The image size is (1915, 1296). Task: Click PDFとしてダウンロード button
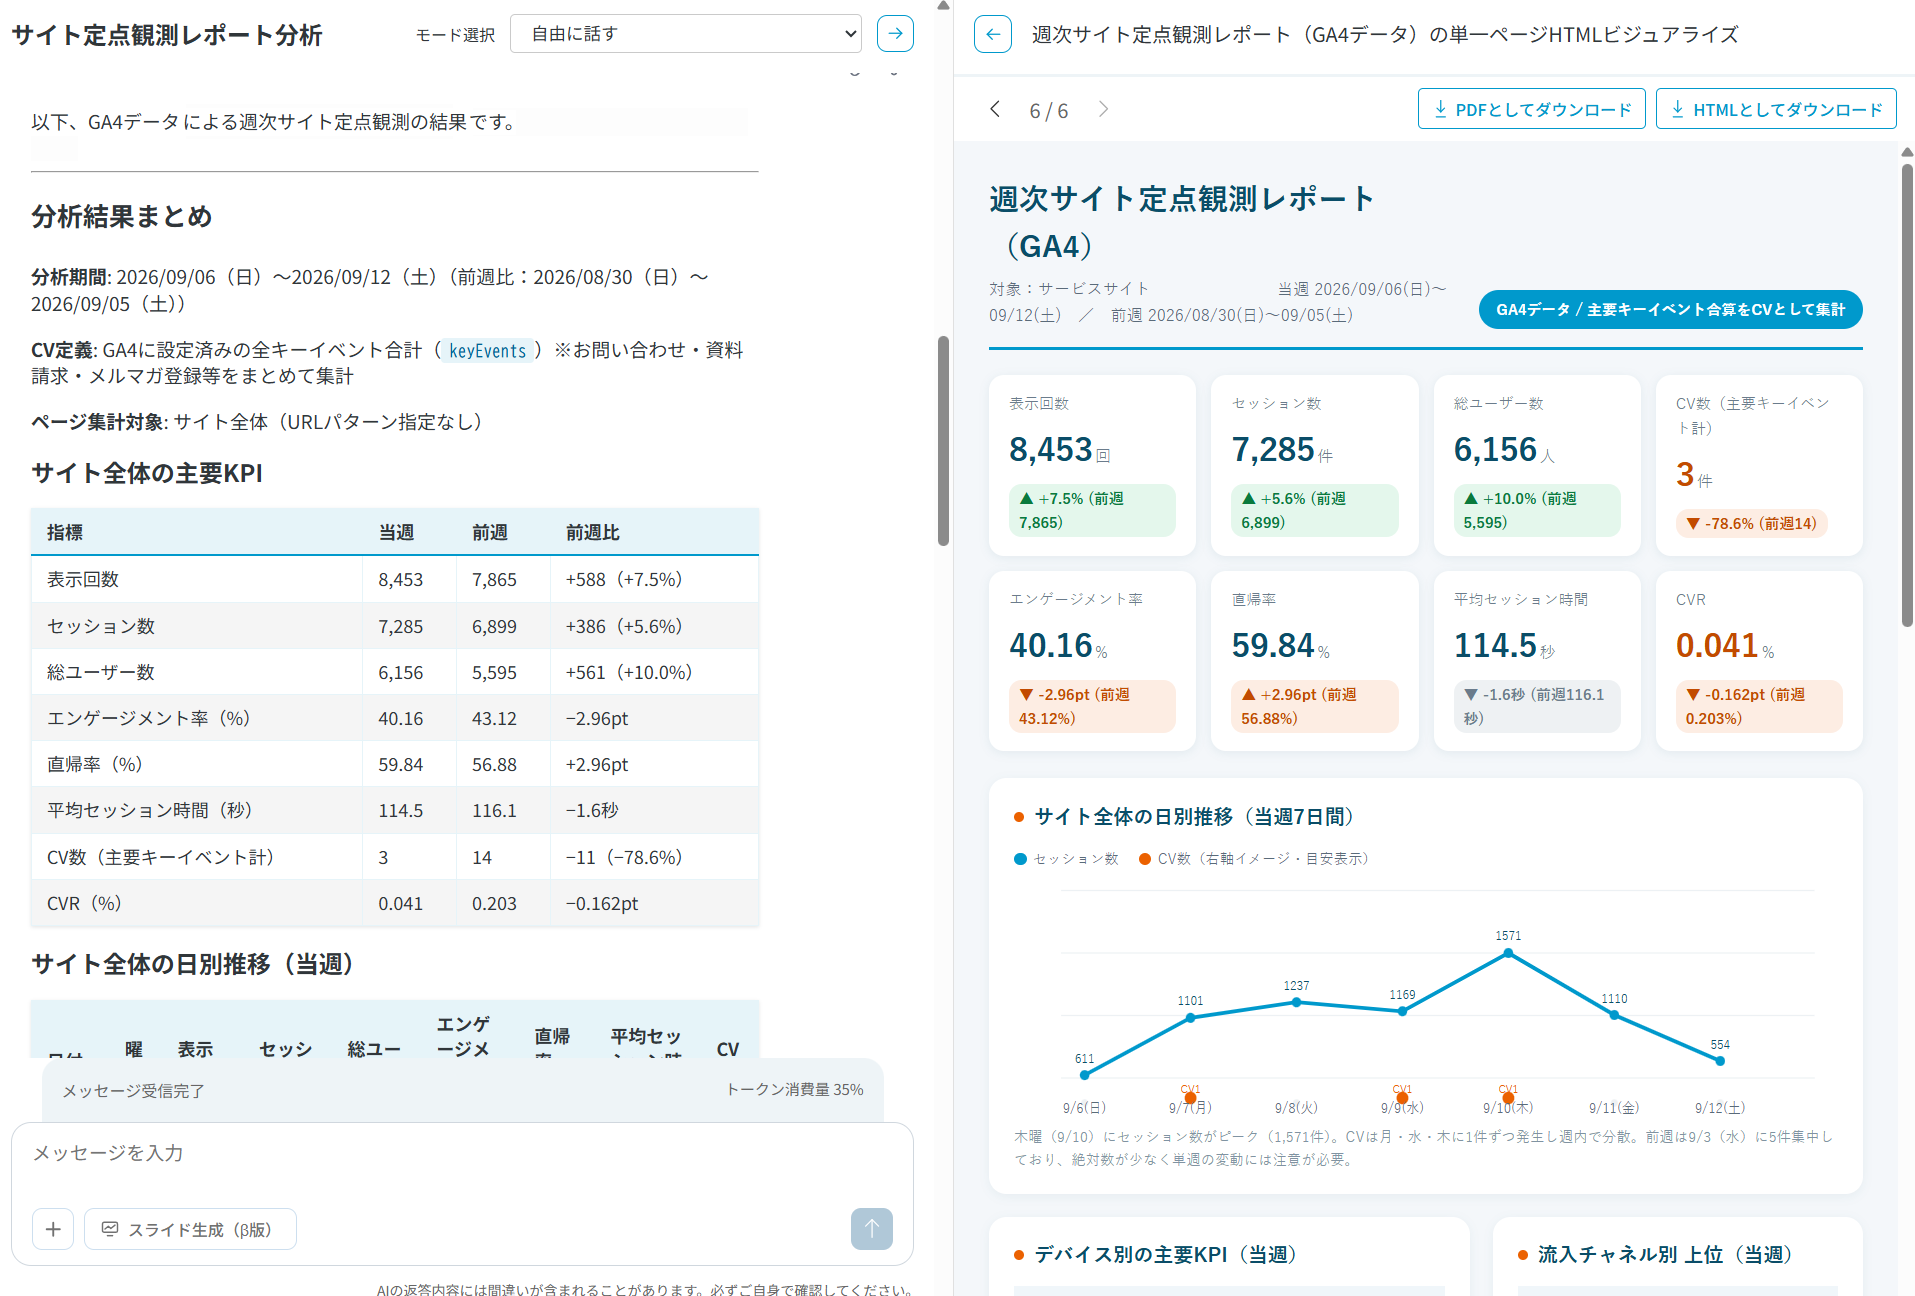tap(1531, 109)
